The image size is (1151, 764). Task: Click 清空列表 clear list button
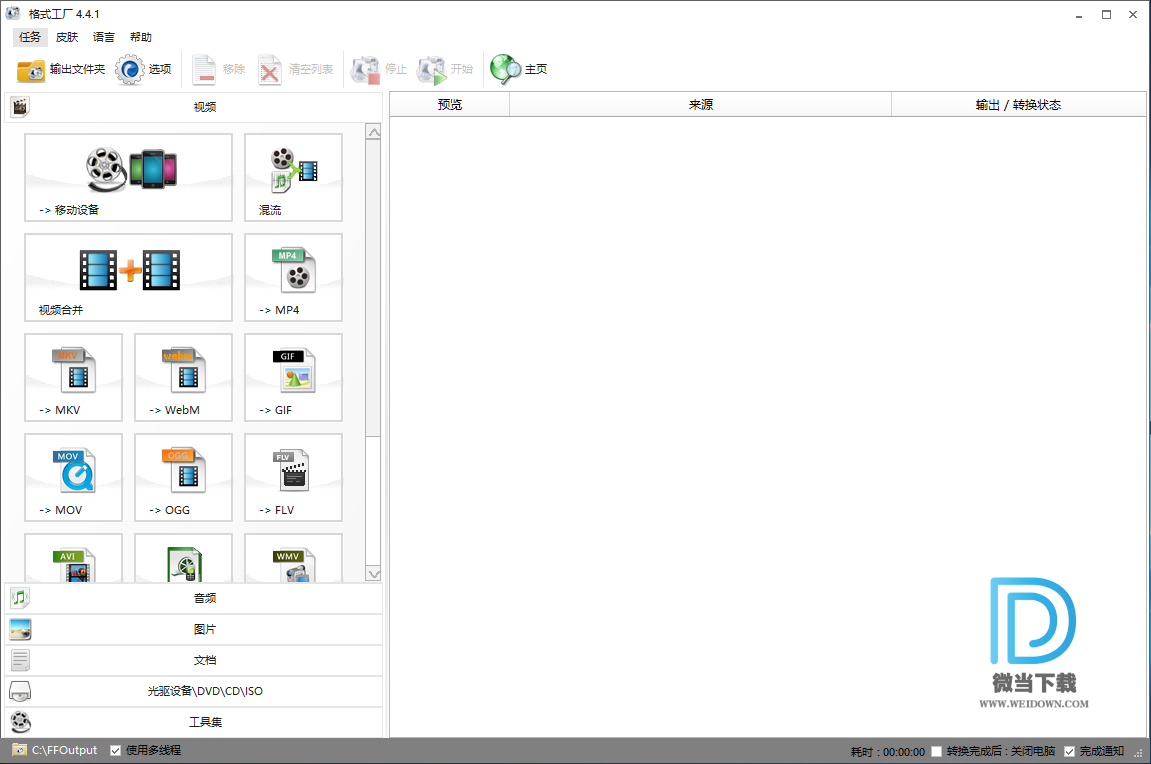point(296,69)
